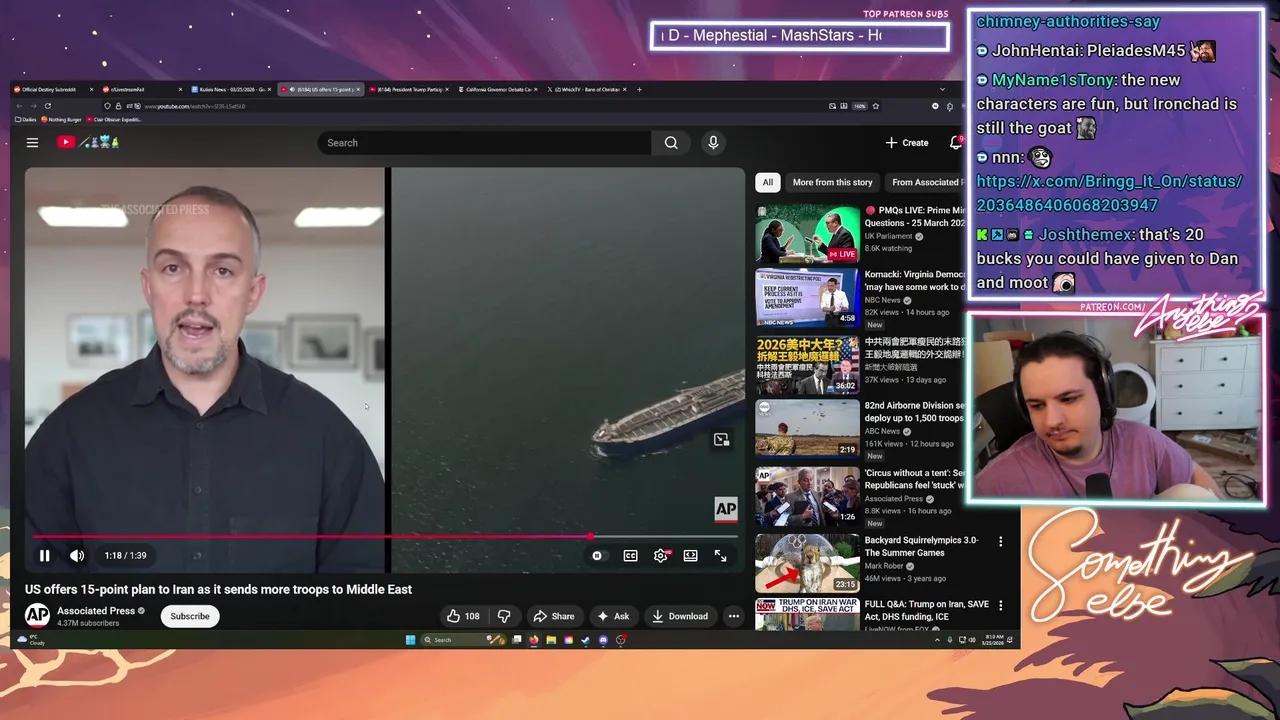Start voice search with microphone
The width and height of the screenshot is (1280, 720).
click(x=713, y=143)
